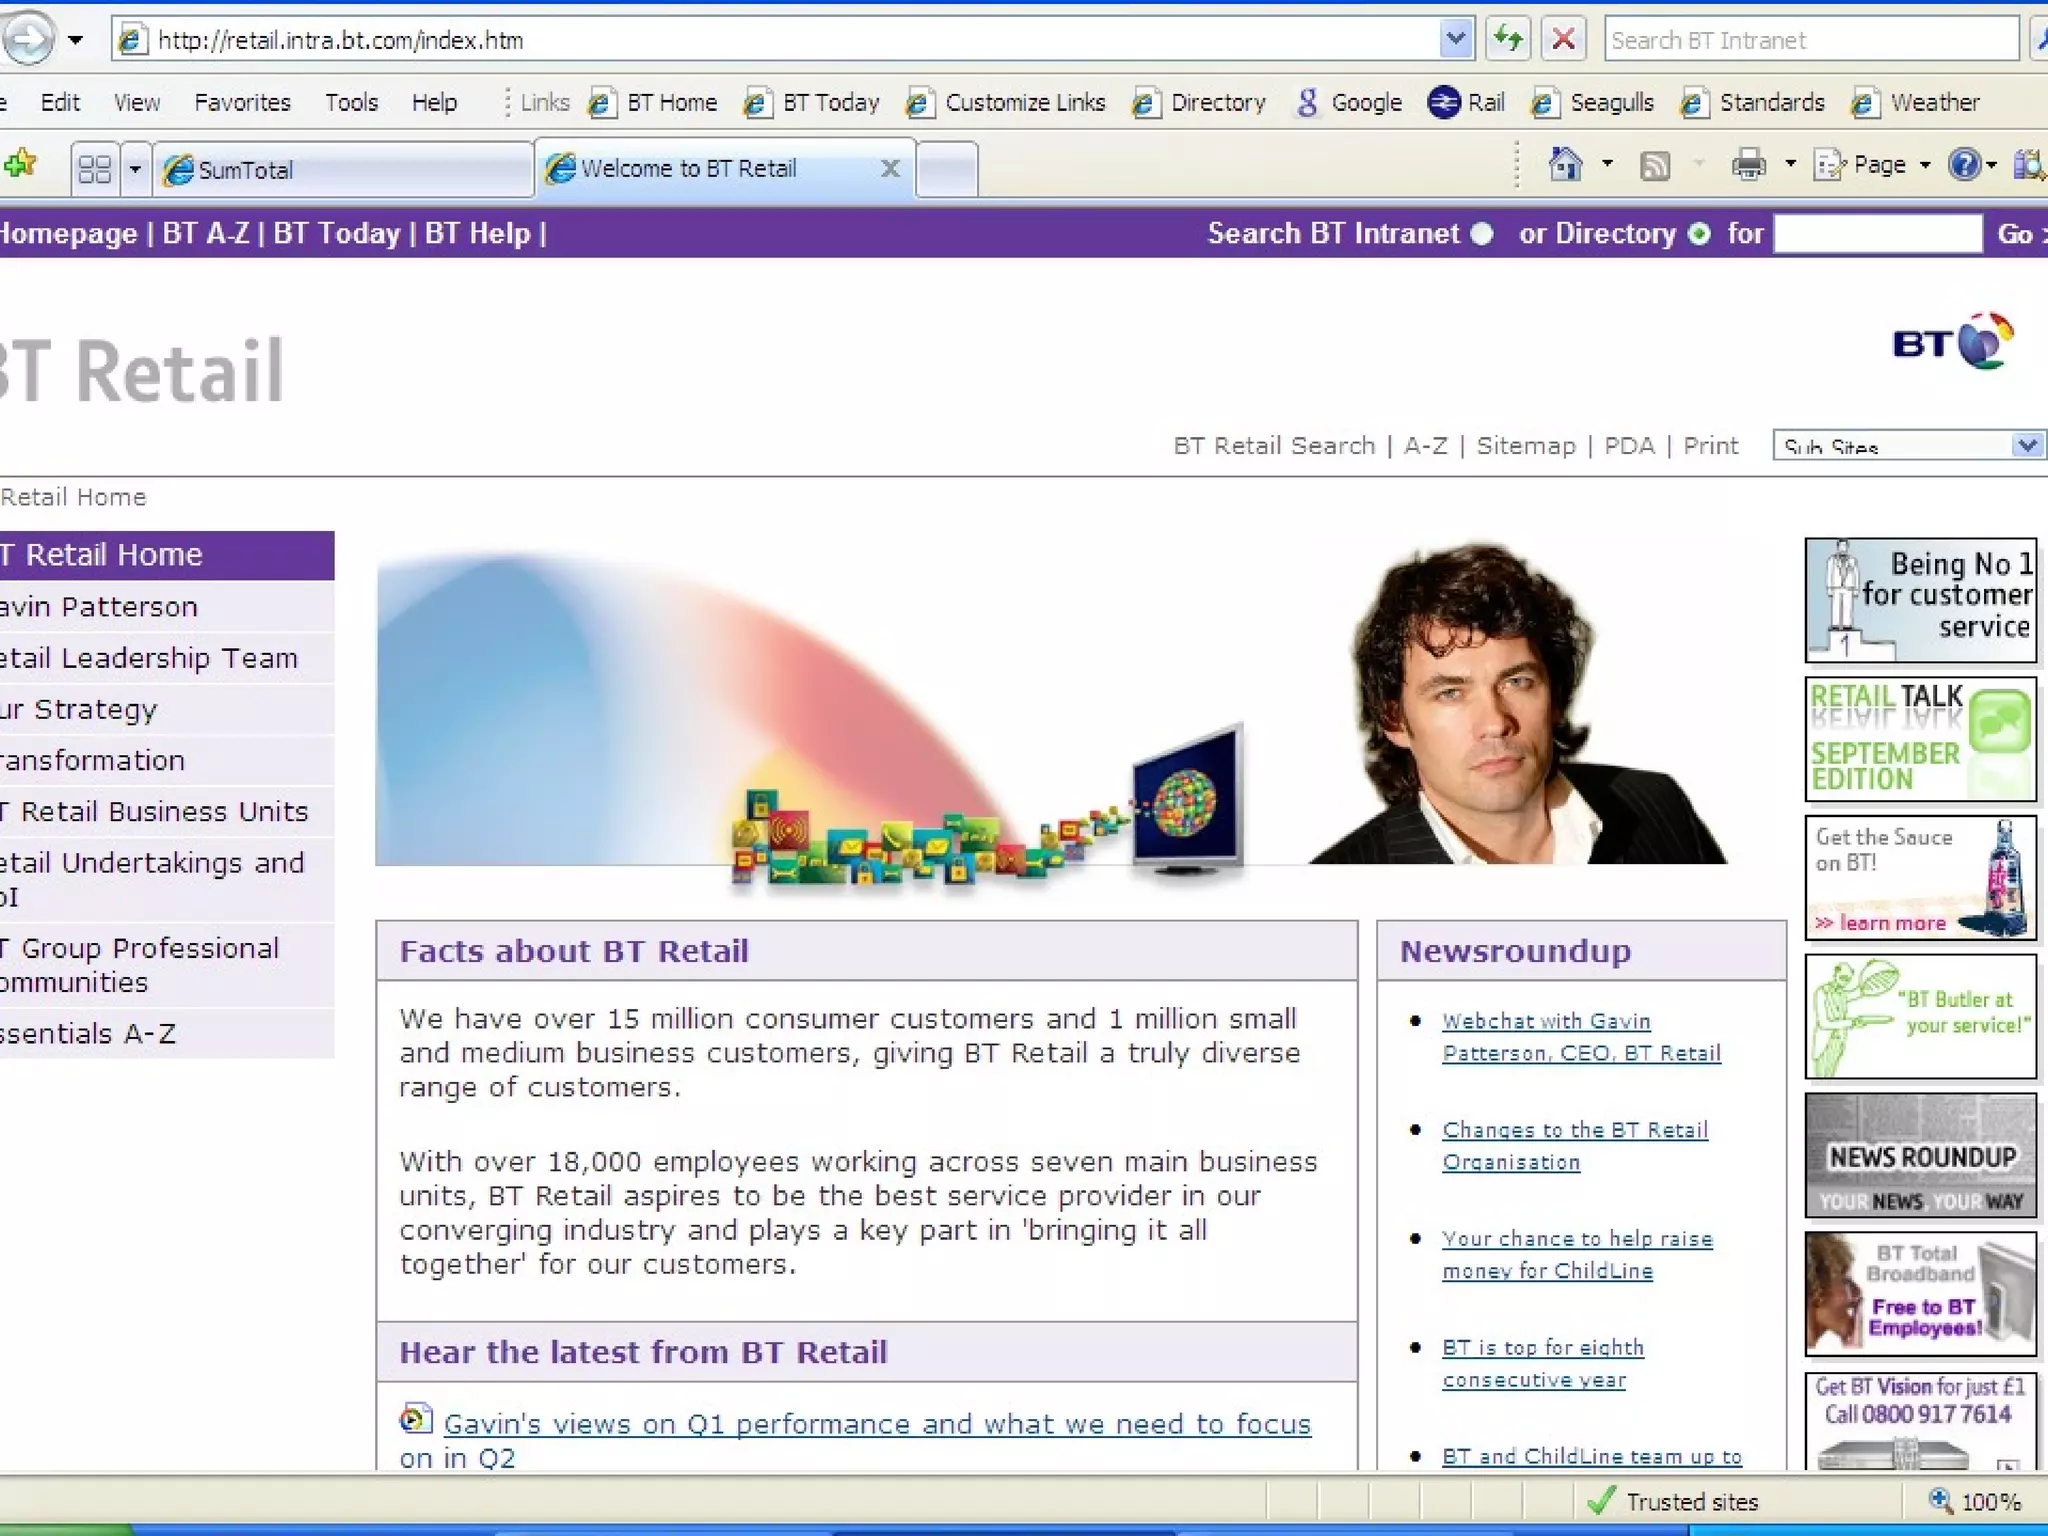Click the red Stop loading icon
This screenshot has width=2048, height=1536.
point(1563,40)
